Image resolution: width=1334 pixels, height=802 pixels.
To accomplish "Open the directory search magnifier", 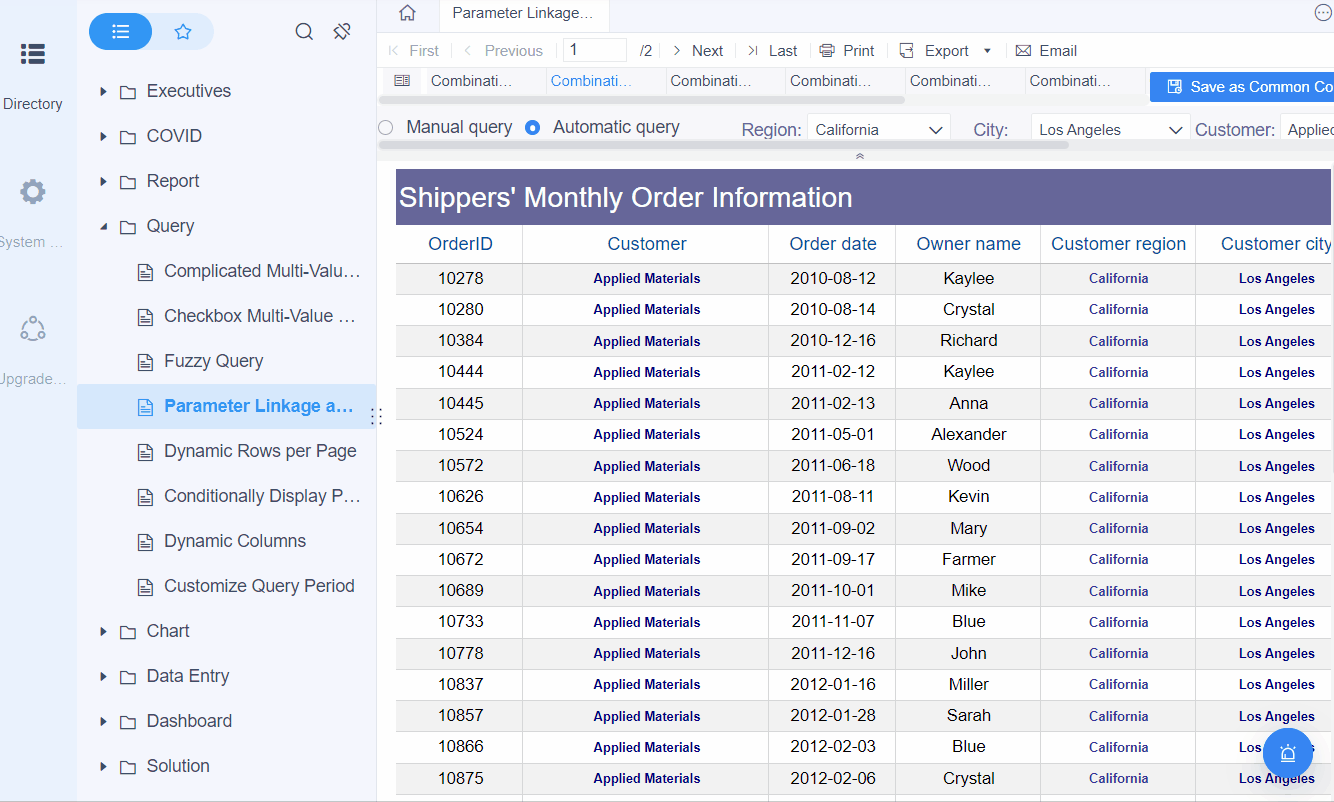I will coord(304,32).
